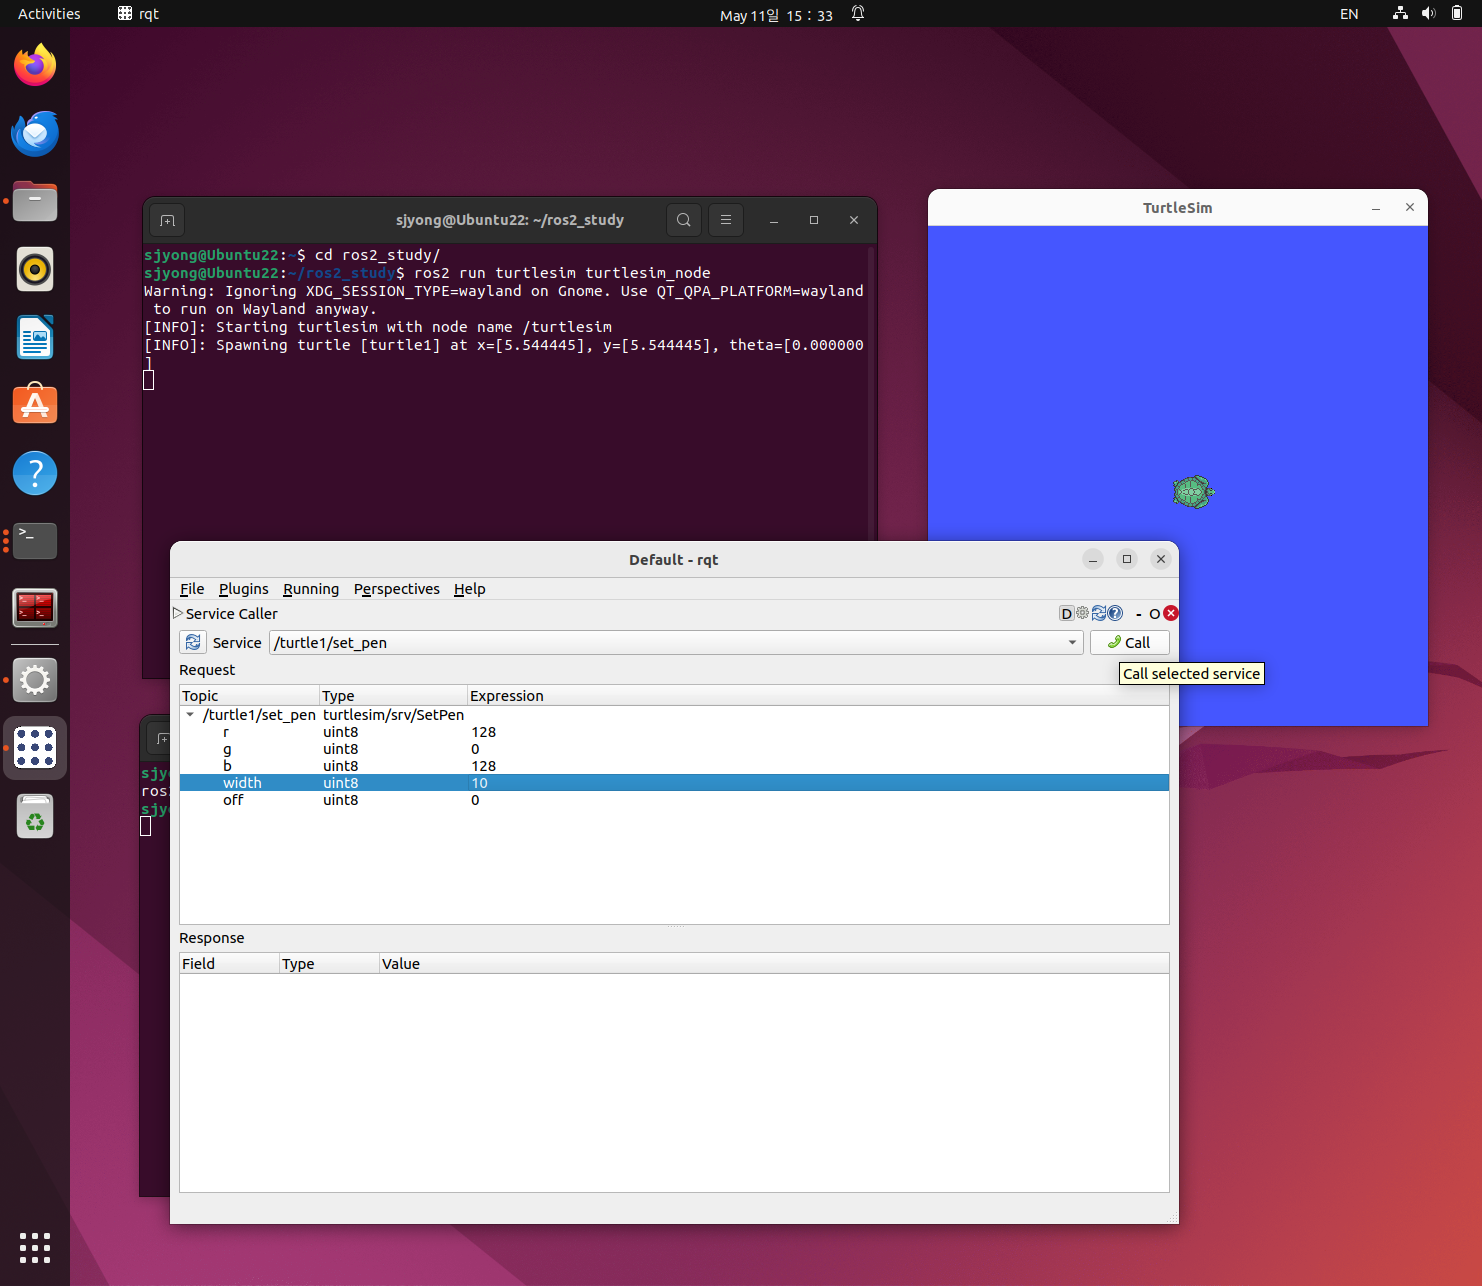Open the Terminator icon in the dock
Viewport: 1482px width, 1286px height.
pyautogui.click(x=35, y=608)
